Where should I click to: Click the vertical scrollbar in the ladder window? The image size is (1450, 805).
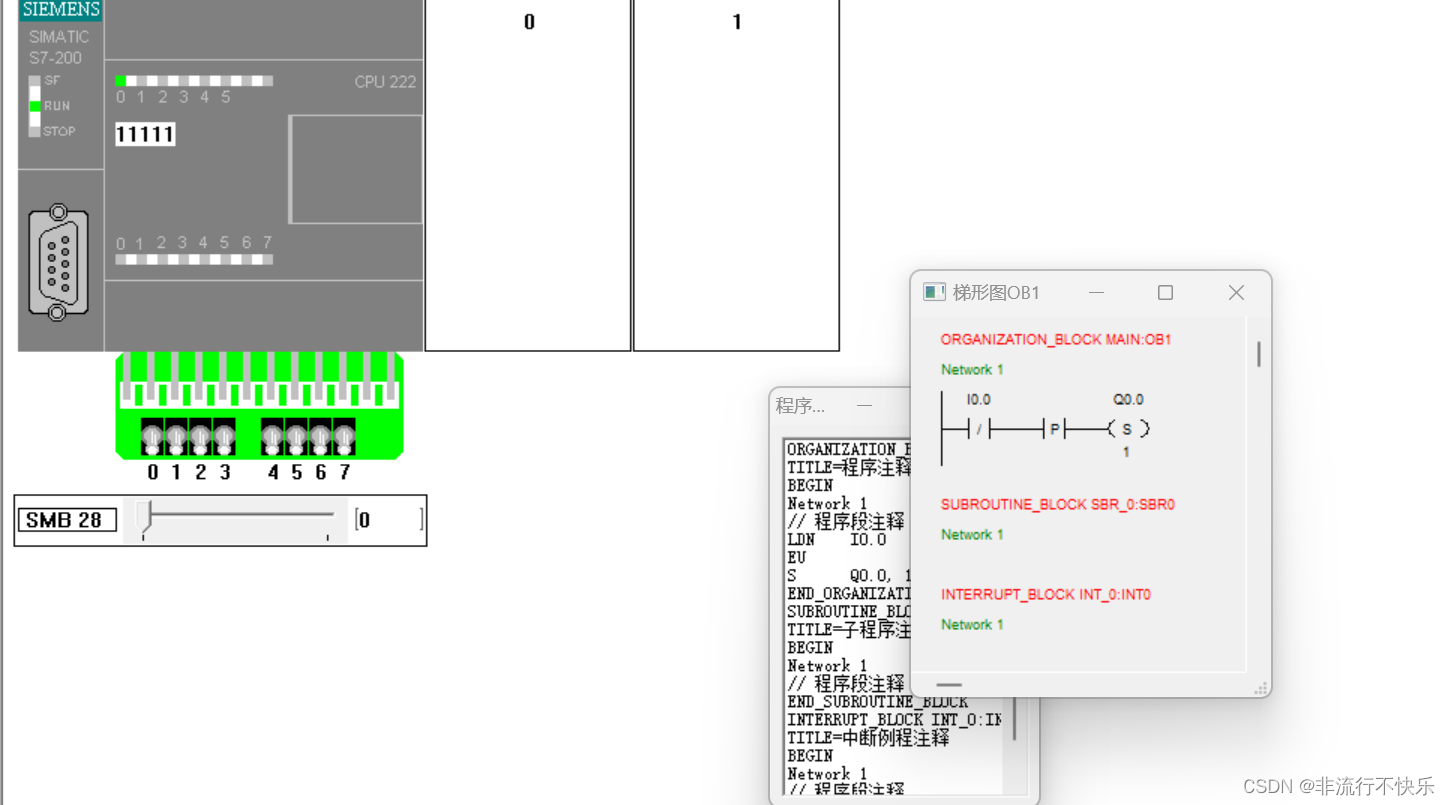pos(1258,353)
